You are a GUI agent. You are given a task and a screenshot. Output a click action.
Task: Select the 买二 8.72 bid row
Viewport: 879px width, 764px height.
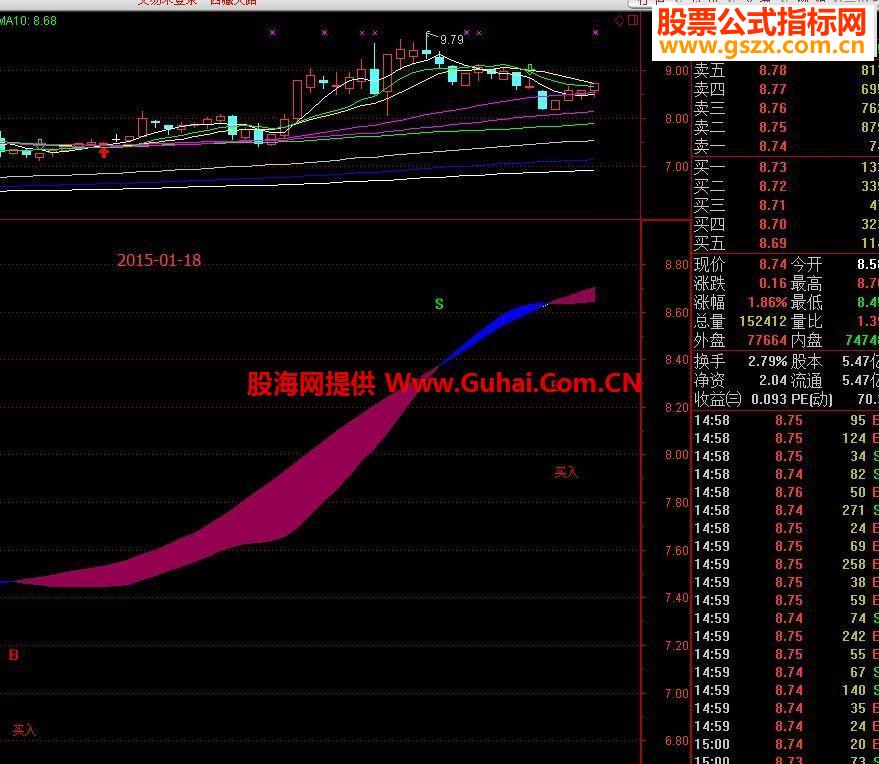point(785,186)
